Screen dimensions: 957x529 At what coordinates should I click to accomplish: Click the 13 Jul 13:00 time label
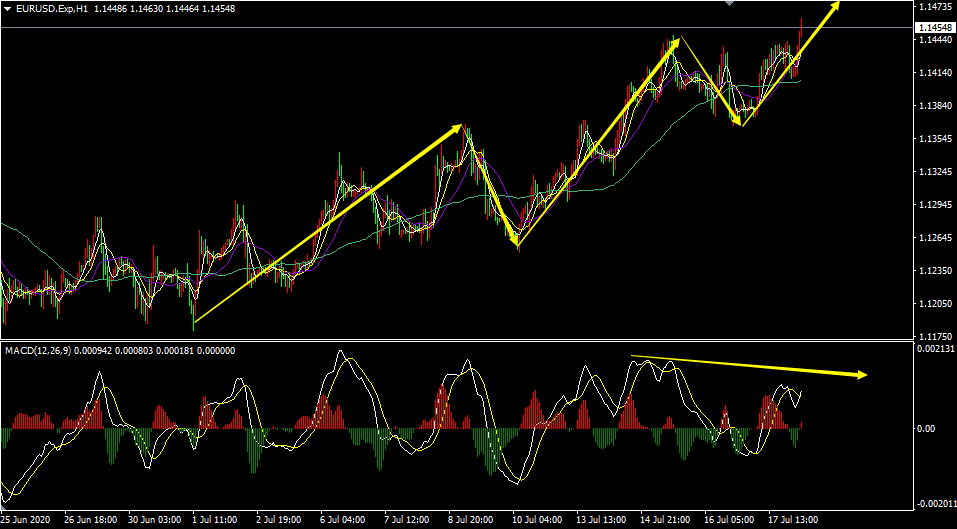601,520
